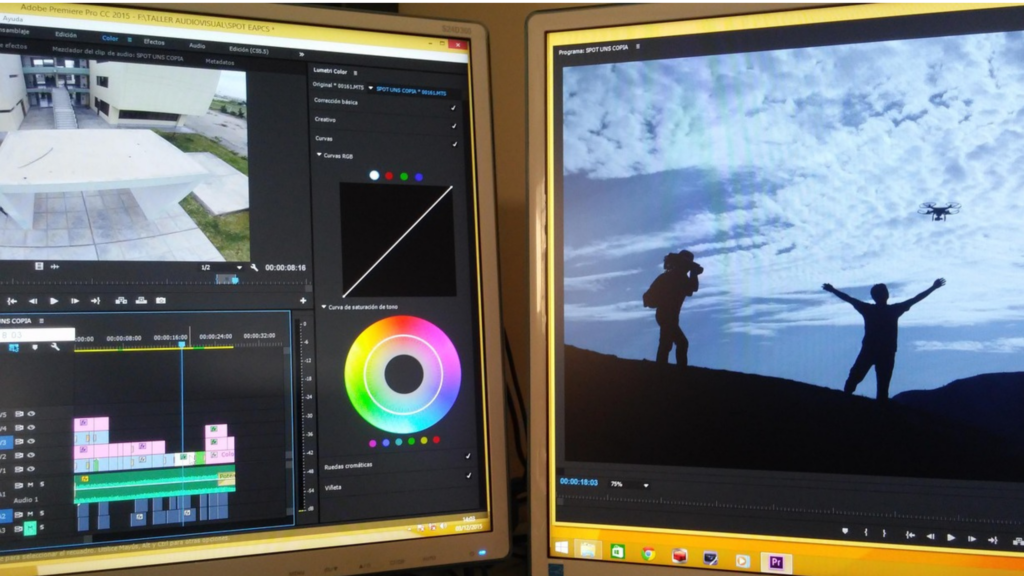Click the Export Frame camera icon
Viewport: 1024px width, 576px height.
tap(161, 300)
